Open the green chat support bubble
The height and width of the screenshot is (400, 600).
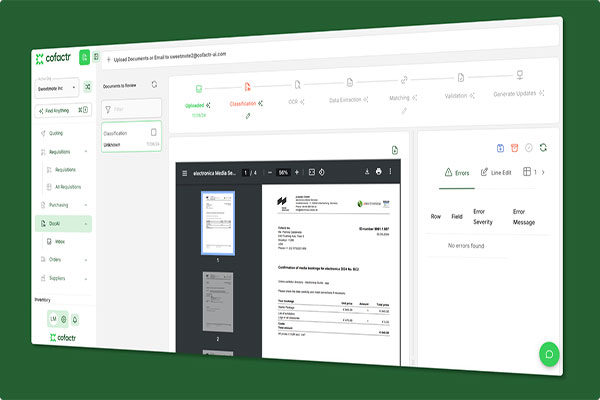[549, 354]
